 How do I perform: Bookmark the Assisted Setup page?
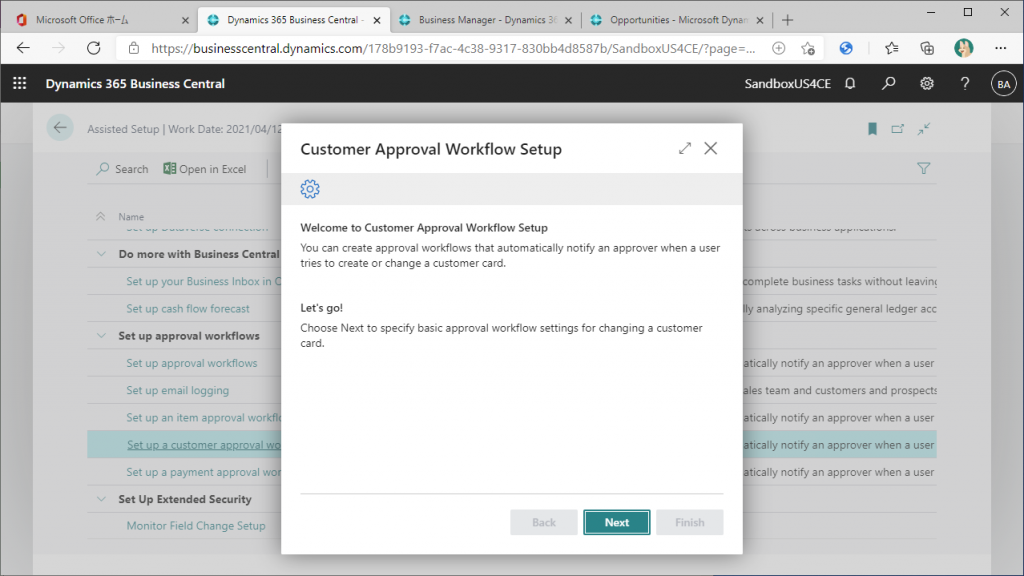click(872, 129)
